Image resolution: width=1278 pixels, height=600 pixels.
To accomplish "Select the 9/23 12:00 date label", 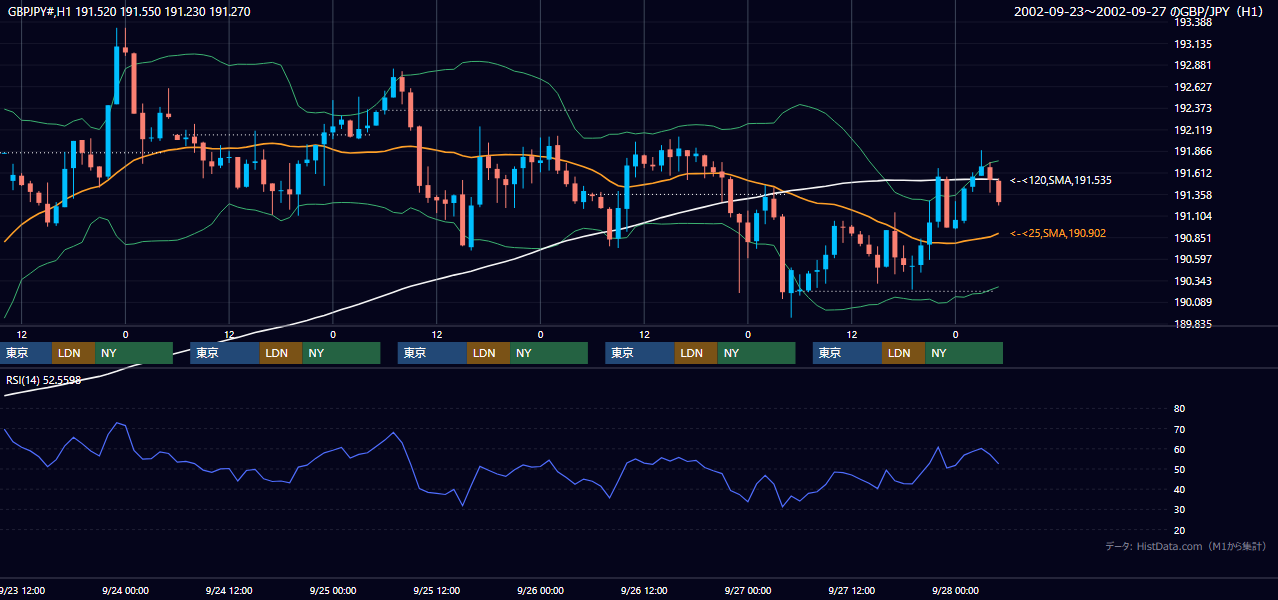I will (20, 590).
